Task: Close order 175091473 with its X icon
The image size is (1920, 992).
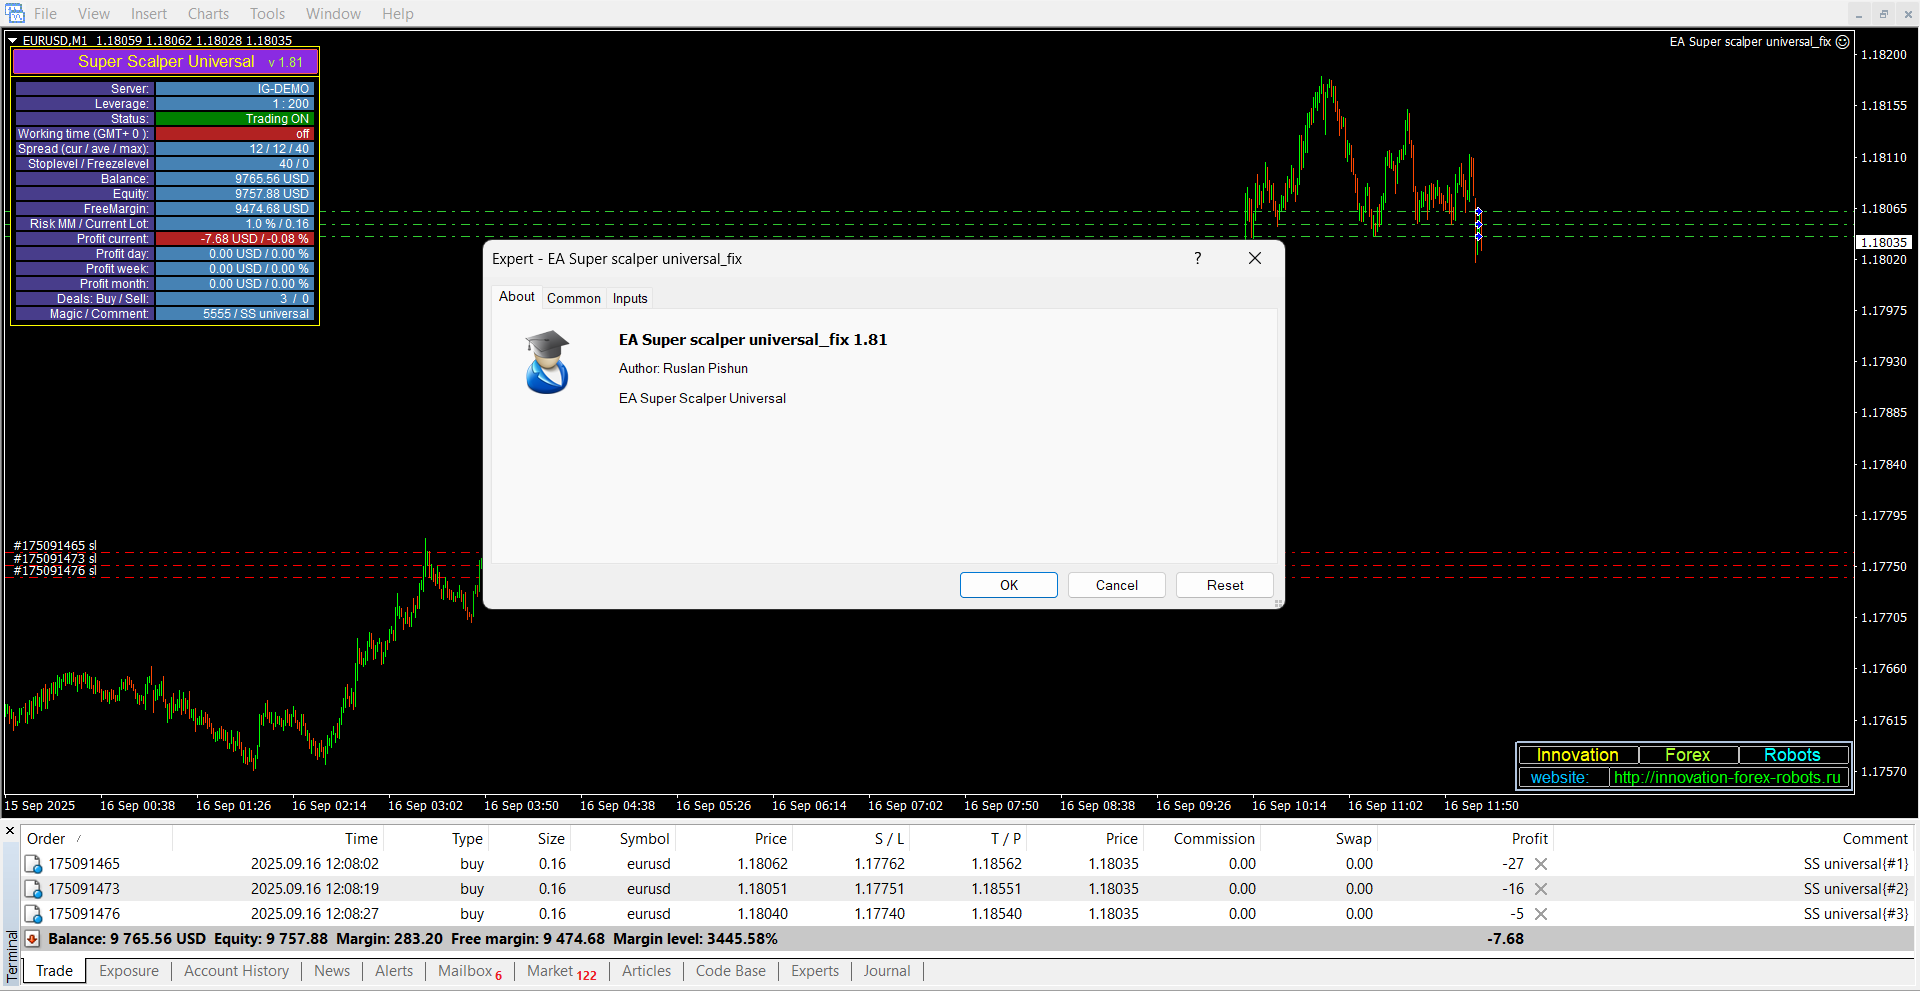Action: click(1541, 889)
